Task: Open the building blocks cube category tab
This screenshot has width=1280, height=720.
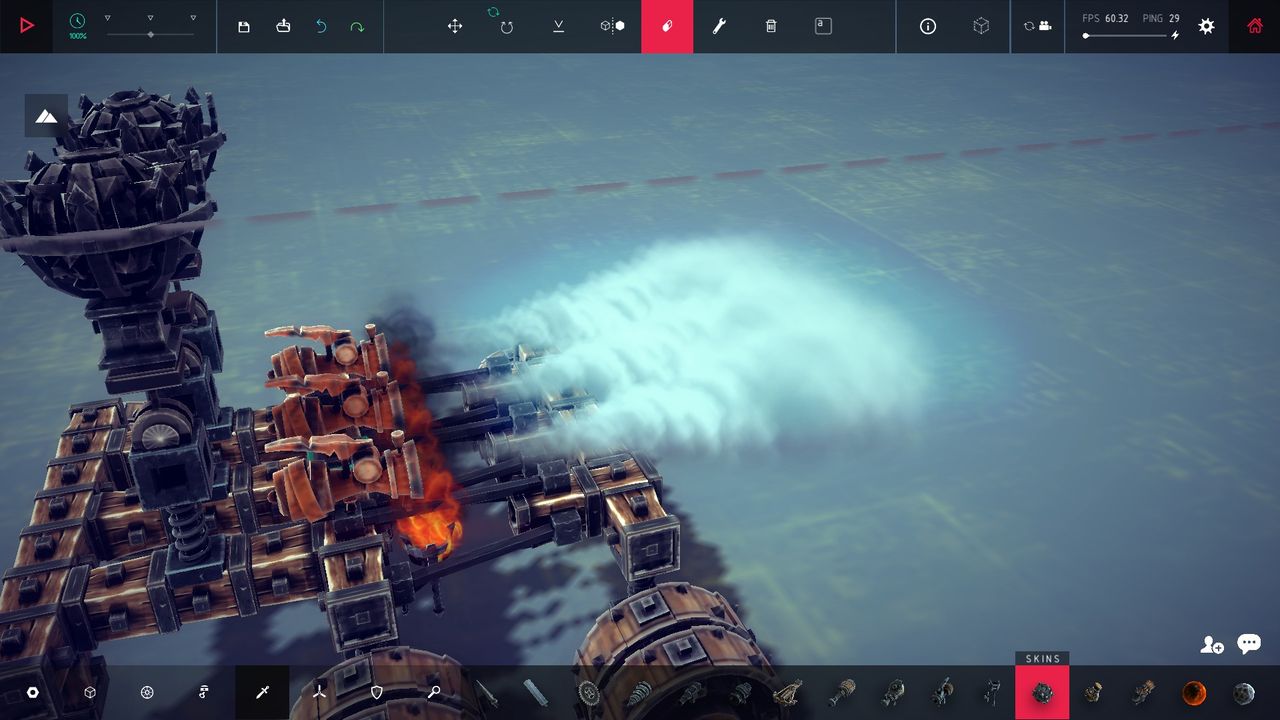Action: 90,692
